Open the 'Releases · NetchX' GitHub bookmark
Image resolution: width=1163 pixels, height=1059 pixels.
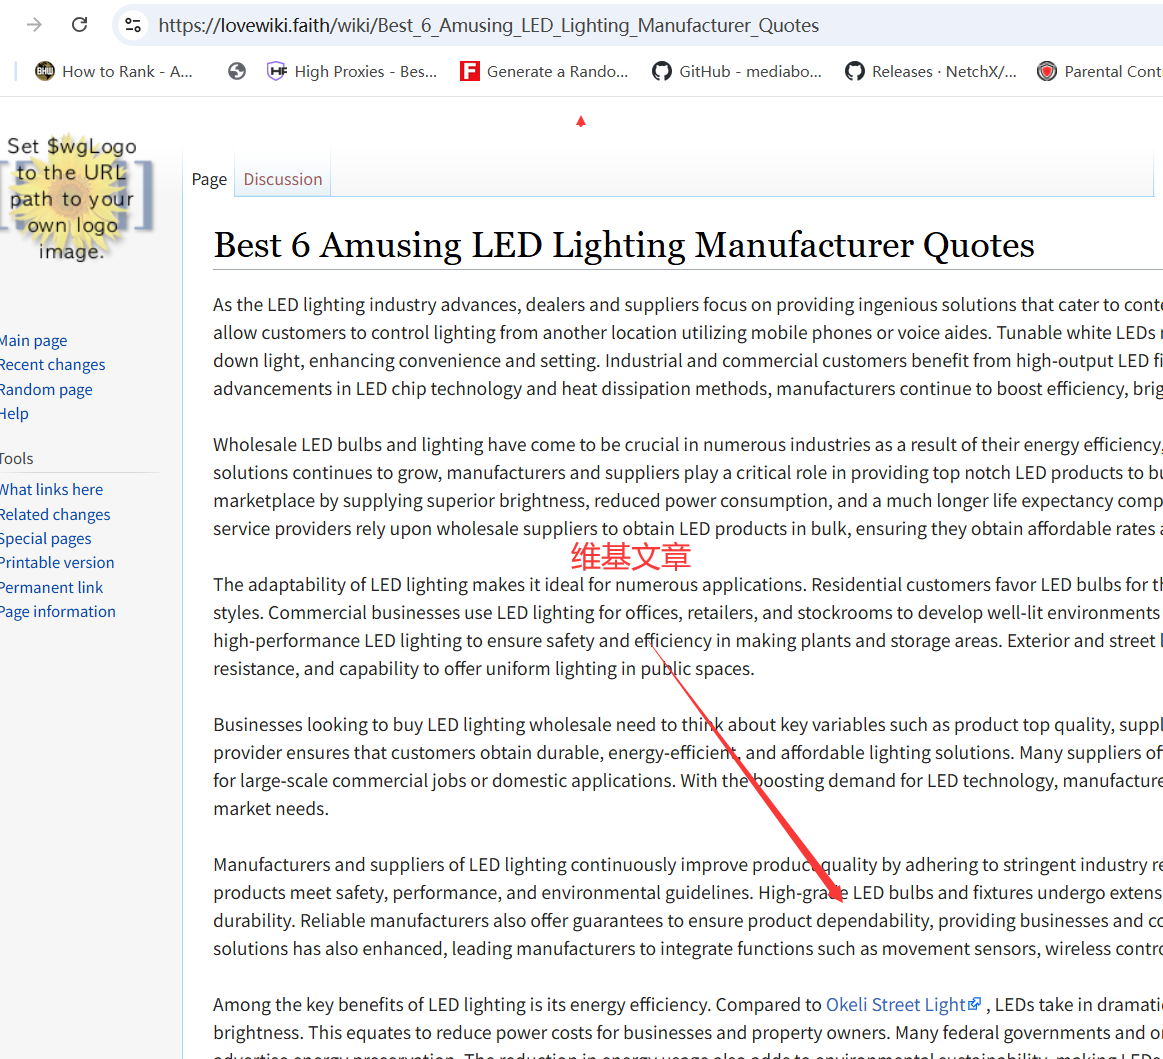931,71
